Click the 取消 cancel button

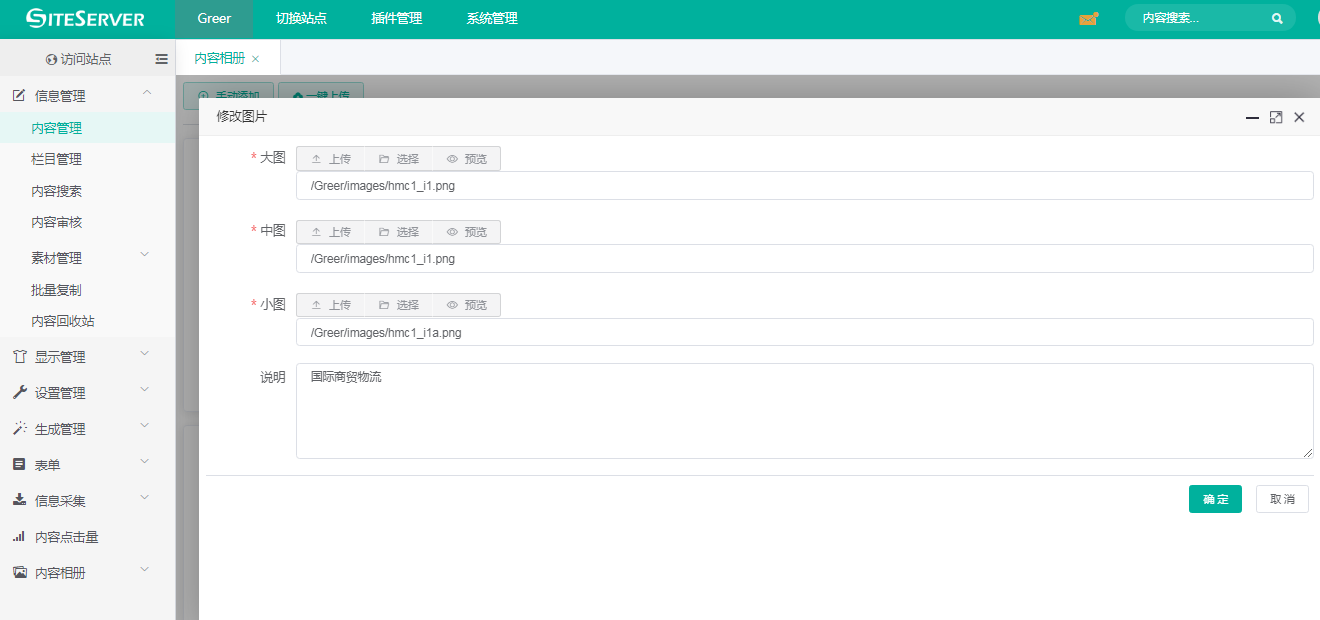1282,499
